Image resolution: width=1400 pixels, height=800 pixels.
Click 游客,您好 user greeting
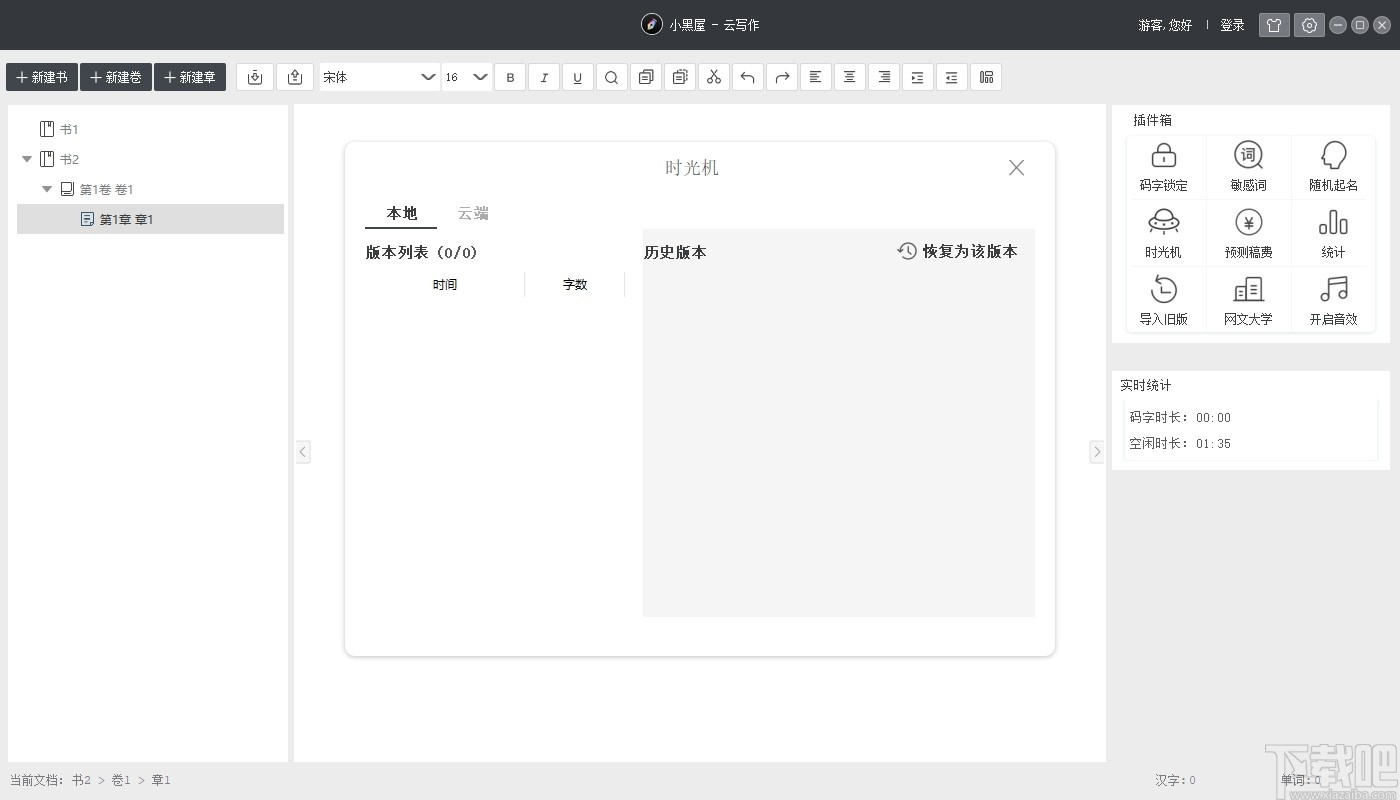[1165, 25]
